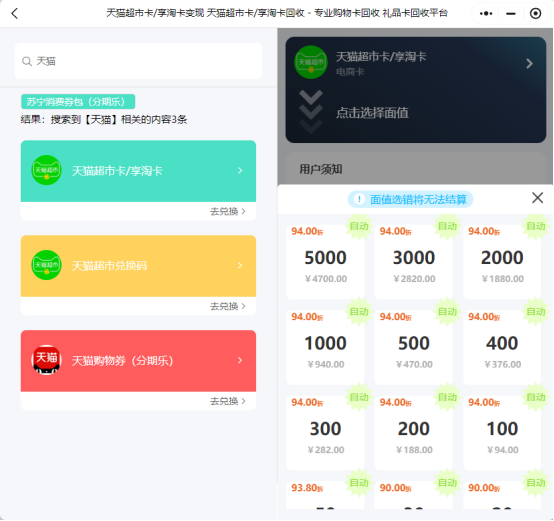Select the 300 face value option
This screenshot has width=554, height=521.
(x=325, y=433)
